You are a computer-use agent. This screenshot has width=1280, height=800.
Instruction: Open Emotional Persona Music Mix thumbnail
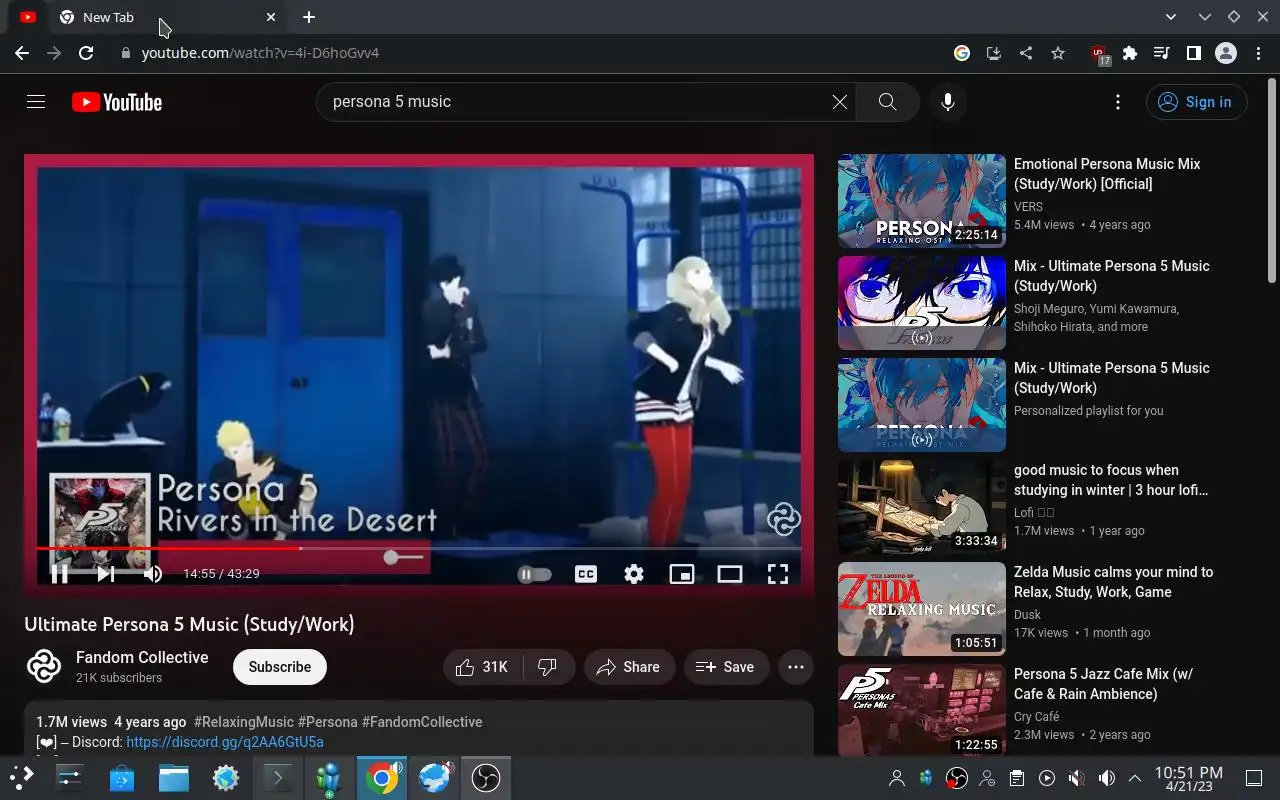pos(922,201)
